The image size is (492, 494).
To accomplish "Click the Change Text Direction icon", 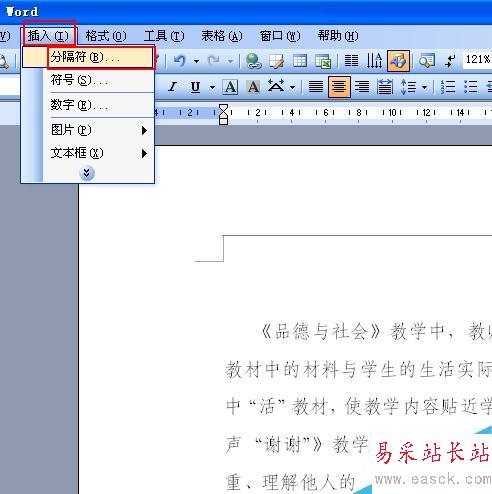I will (x=374, y=61).
